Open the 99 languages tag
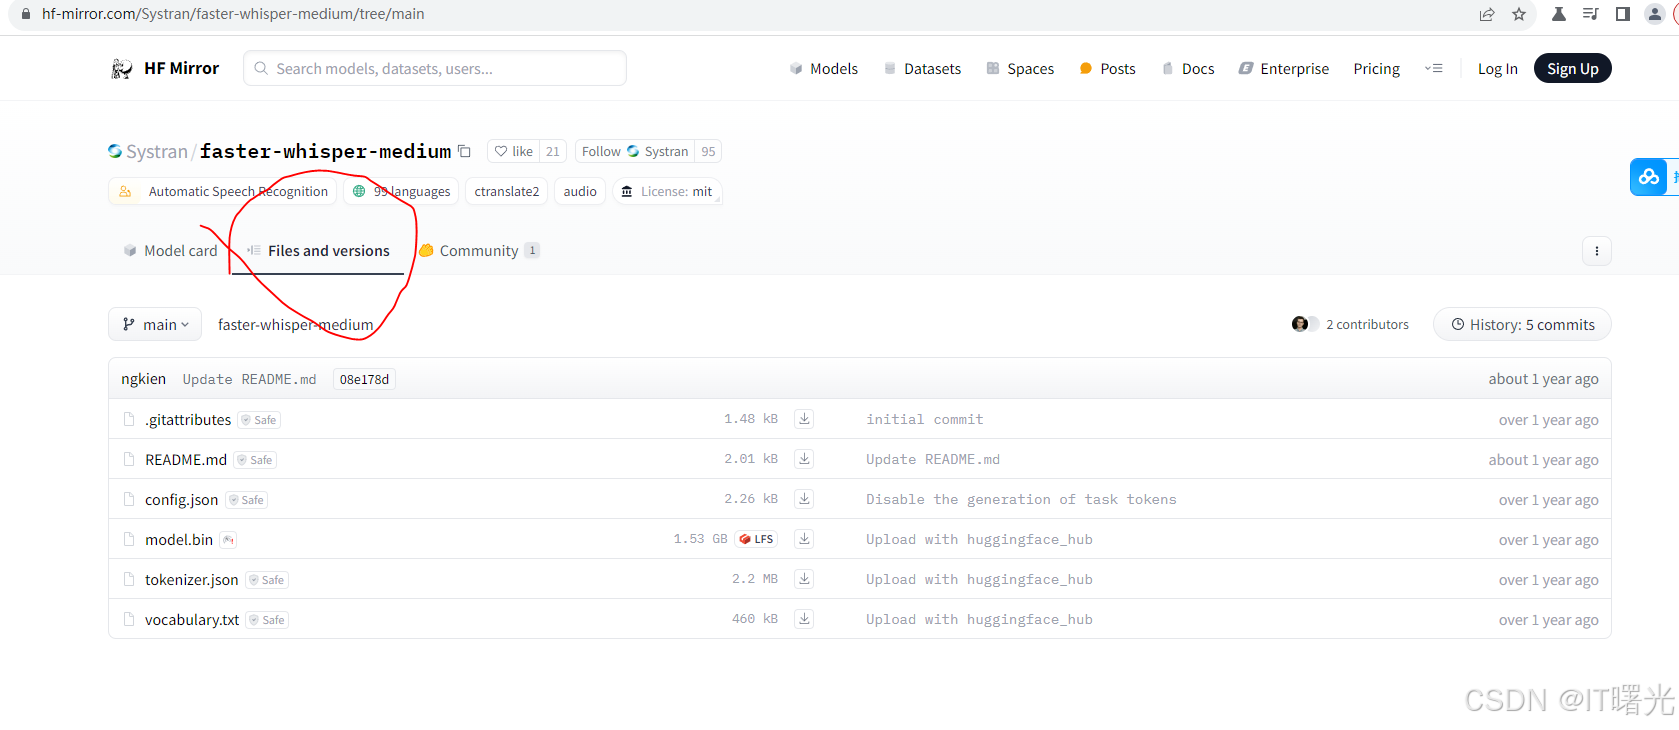This screenshot has height=730, width=1679. tap(401, 191)
